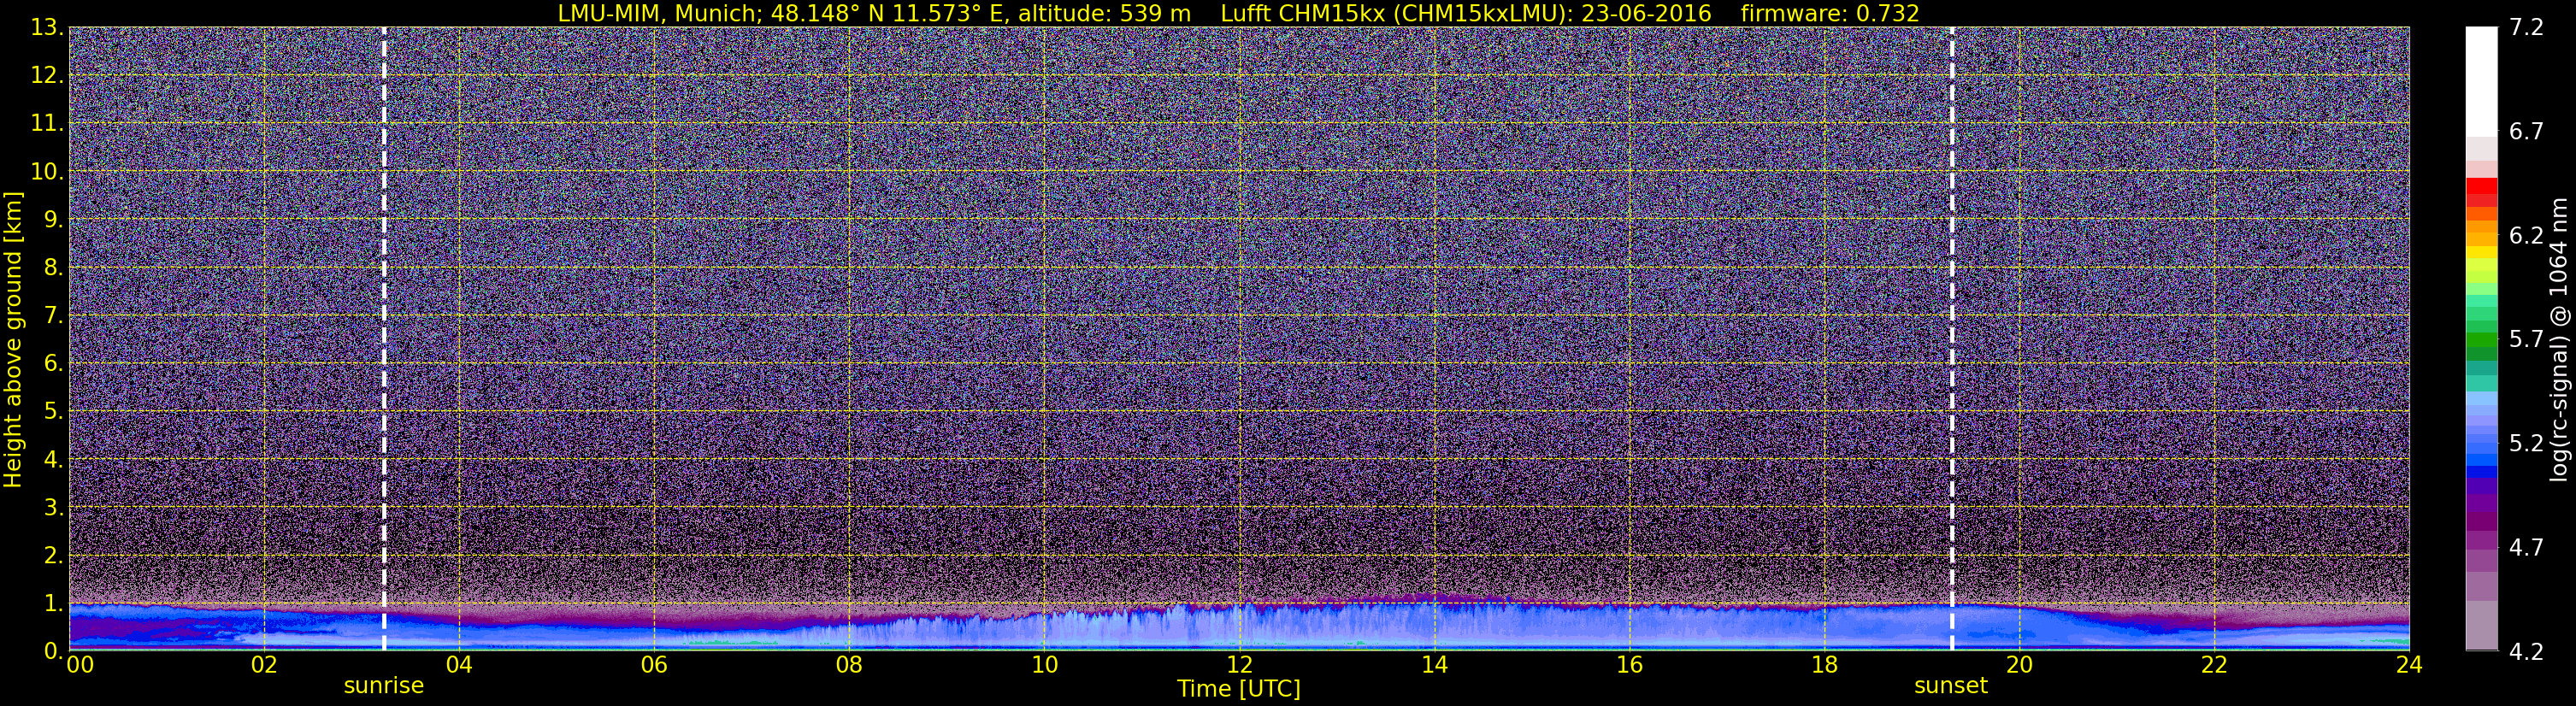Viewport: 2576px width, 706px height.
Task: Click the time axis tick '04'
Action: [459, 665]
